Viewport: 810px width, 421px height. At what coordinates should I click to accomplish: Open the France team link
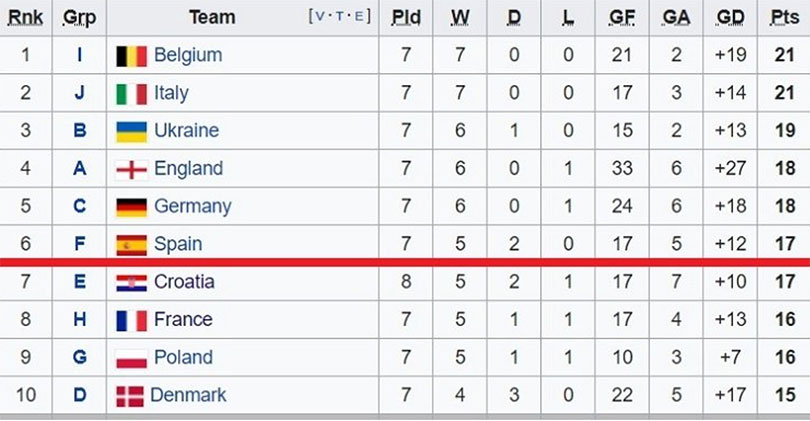183,319
